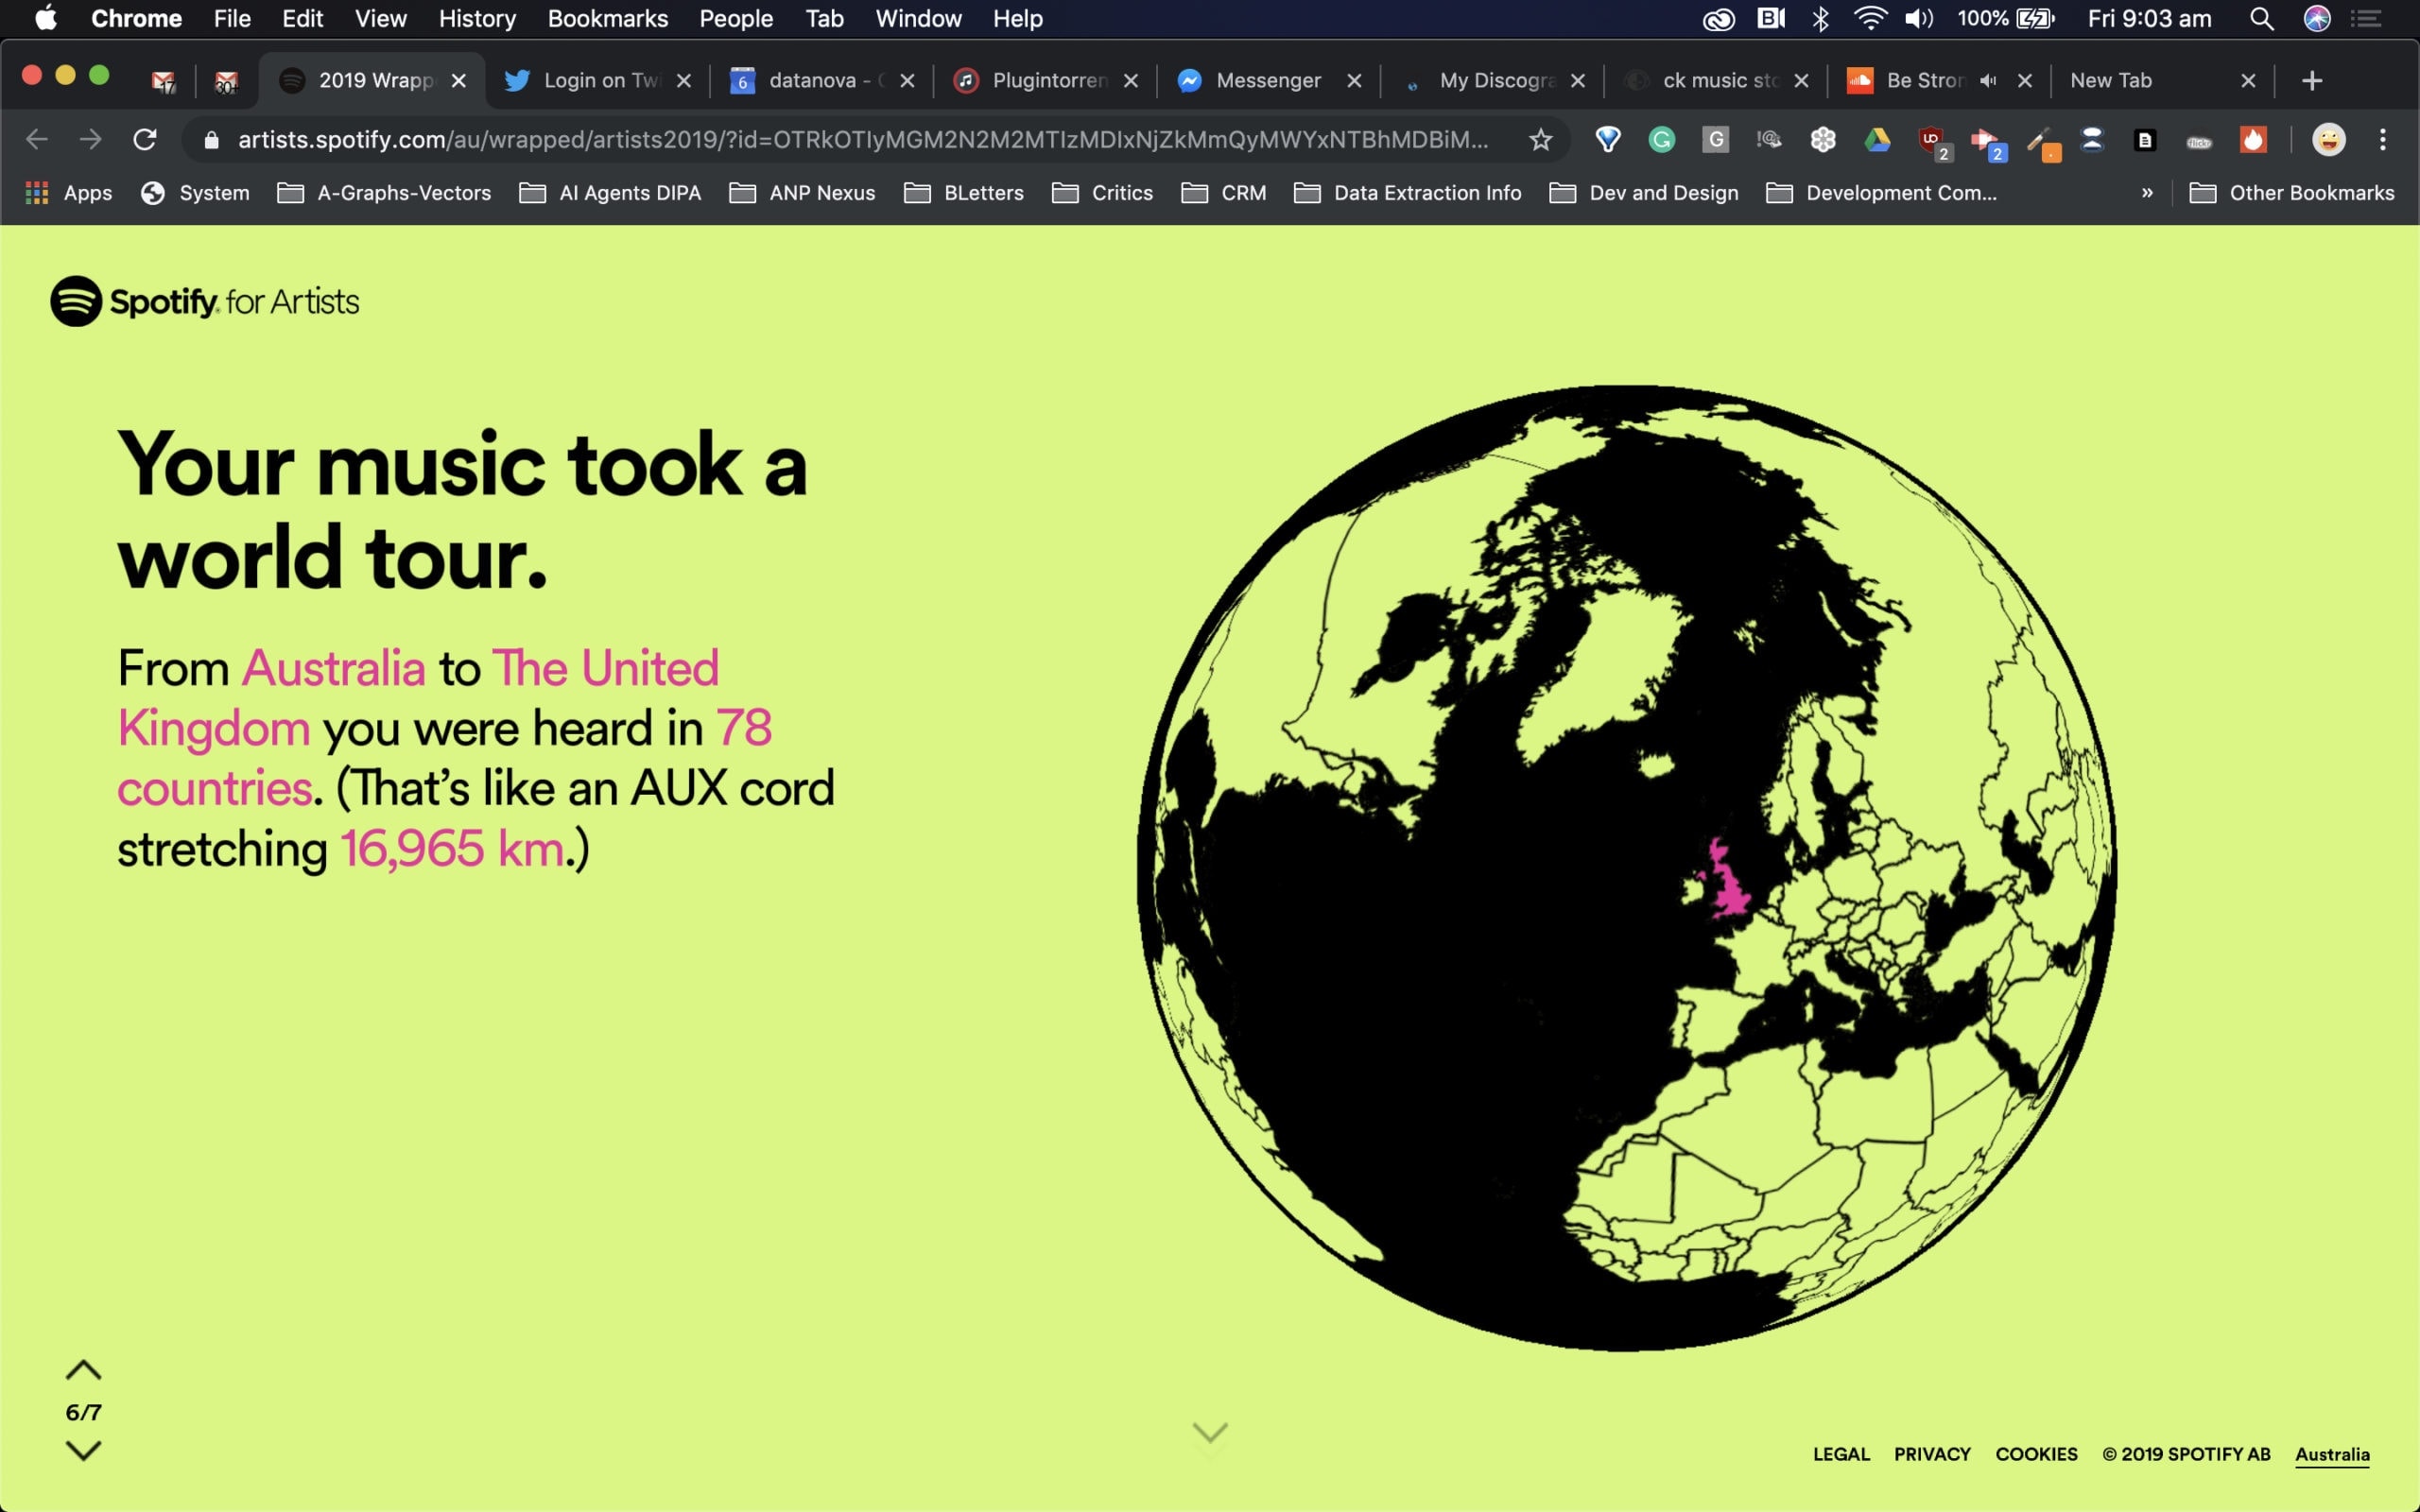Screen dimensions: 2420x1512
Task: Open the uBlock Origin extension
Action: tap(1933, 142)
